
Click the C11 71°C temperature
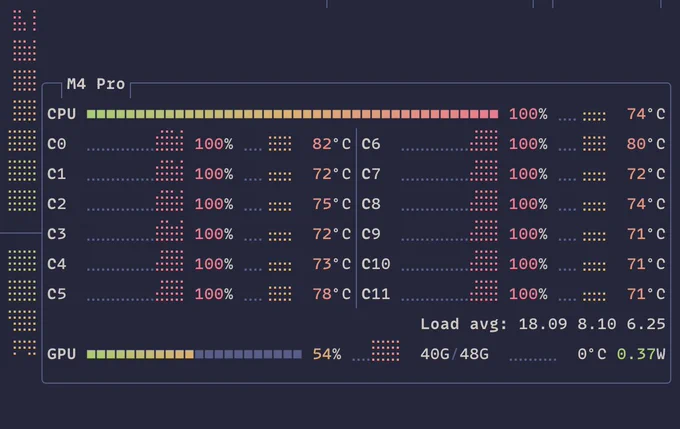click(x=646, y=294)
